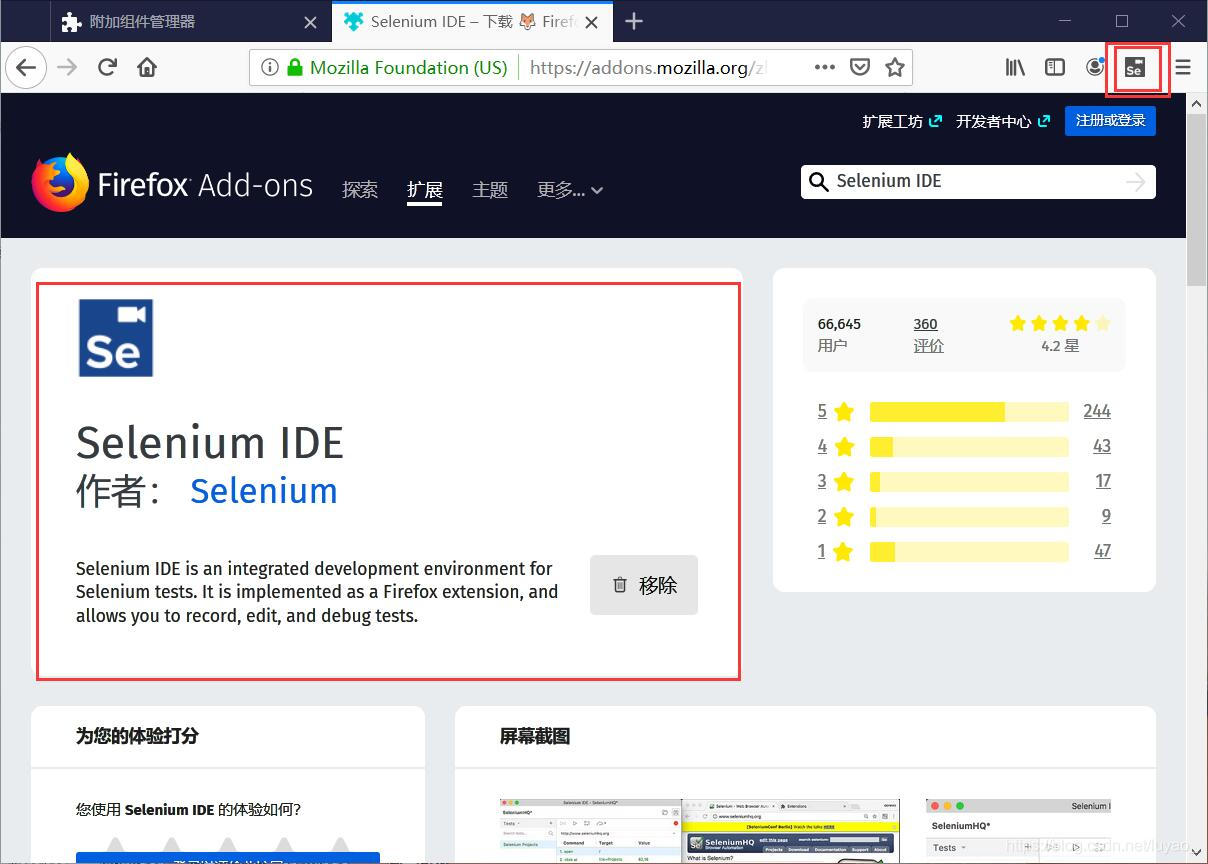1208x864 pixels.
Task: Open 开发者中心 external link
Action: [1003, 121]
